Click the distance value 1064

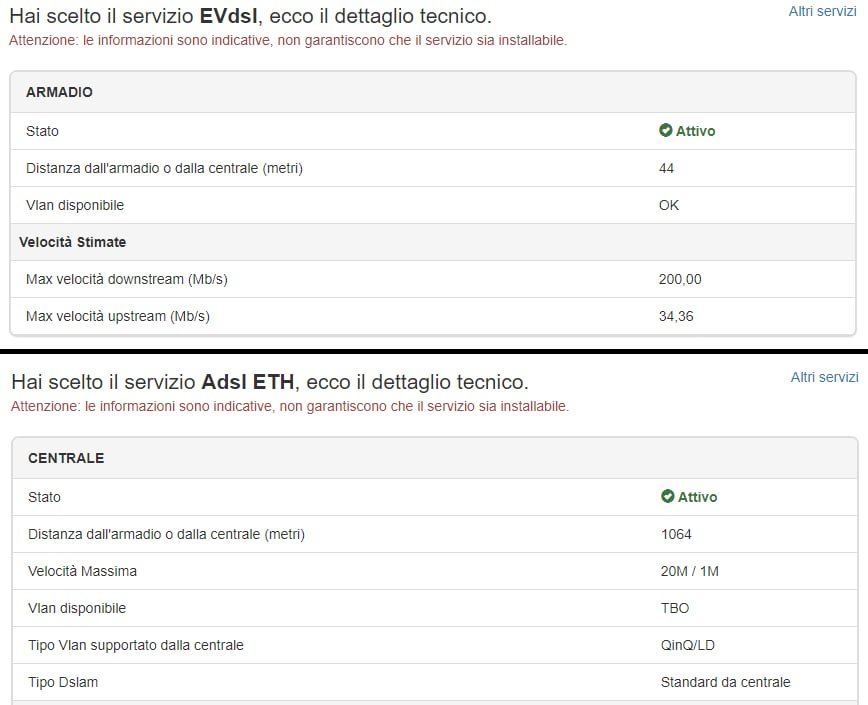click(676, 534)
